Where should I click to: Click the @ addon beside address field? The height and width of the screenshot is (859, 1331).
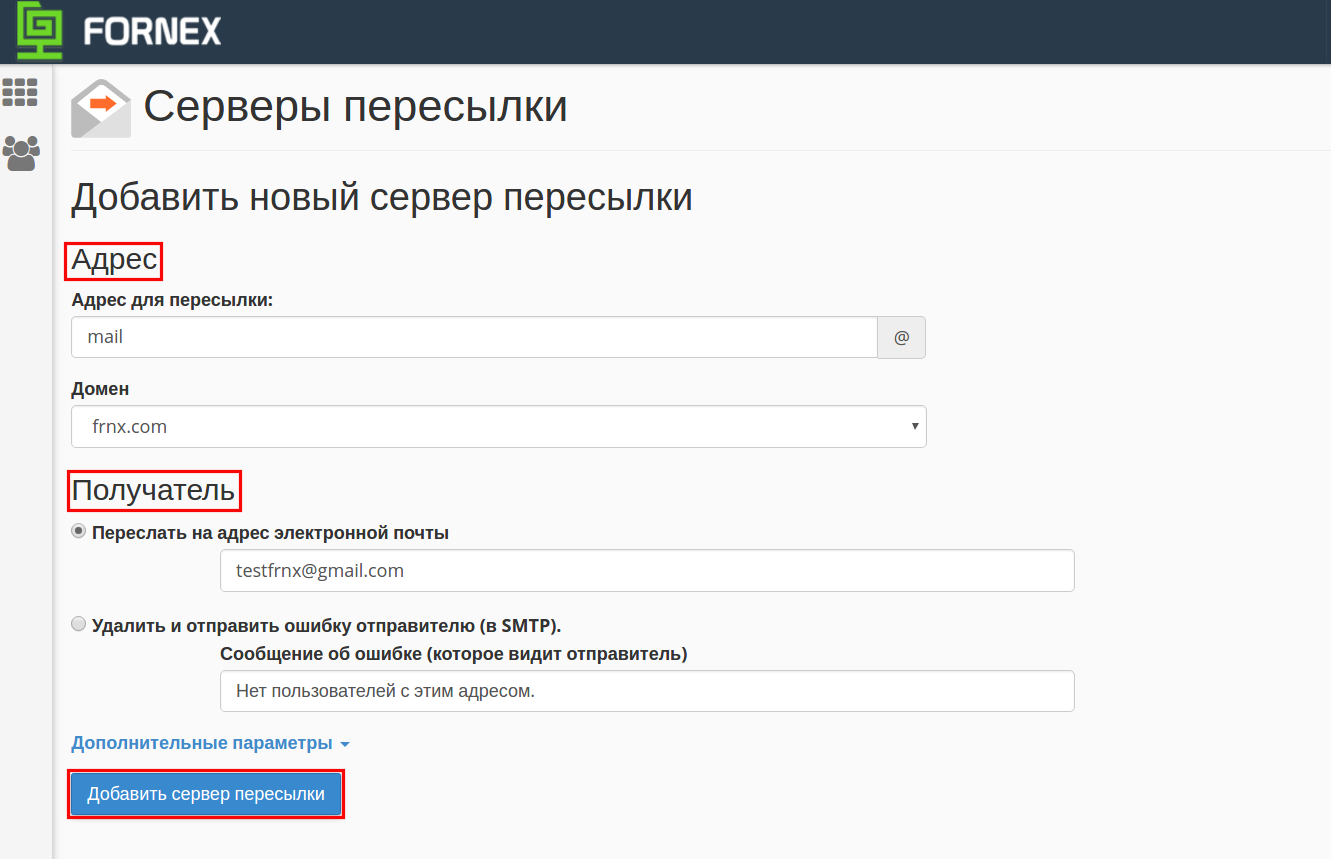pyautogui.click(x=902, y=337)
